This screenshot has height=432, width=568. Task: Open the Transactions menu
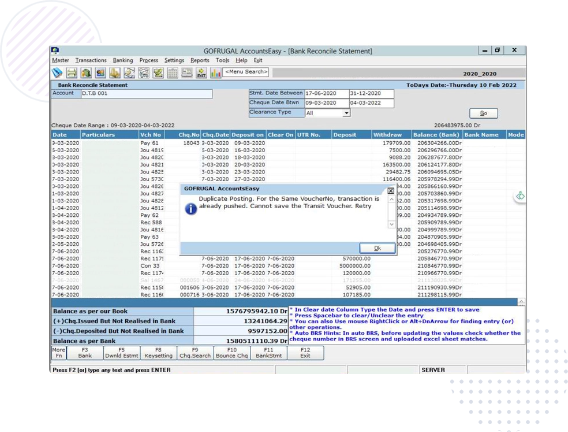(x=91, y=60)
